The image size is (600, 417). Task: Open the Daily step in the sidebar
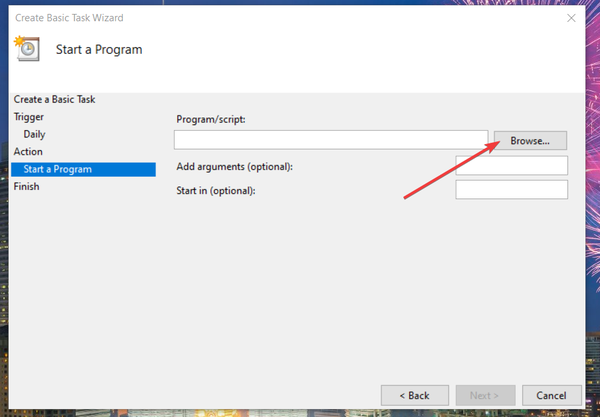coord(34,134)
